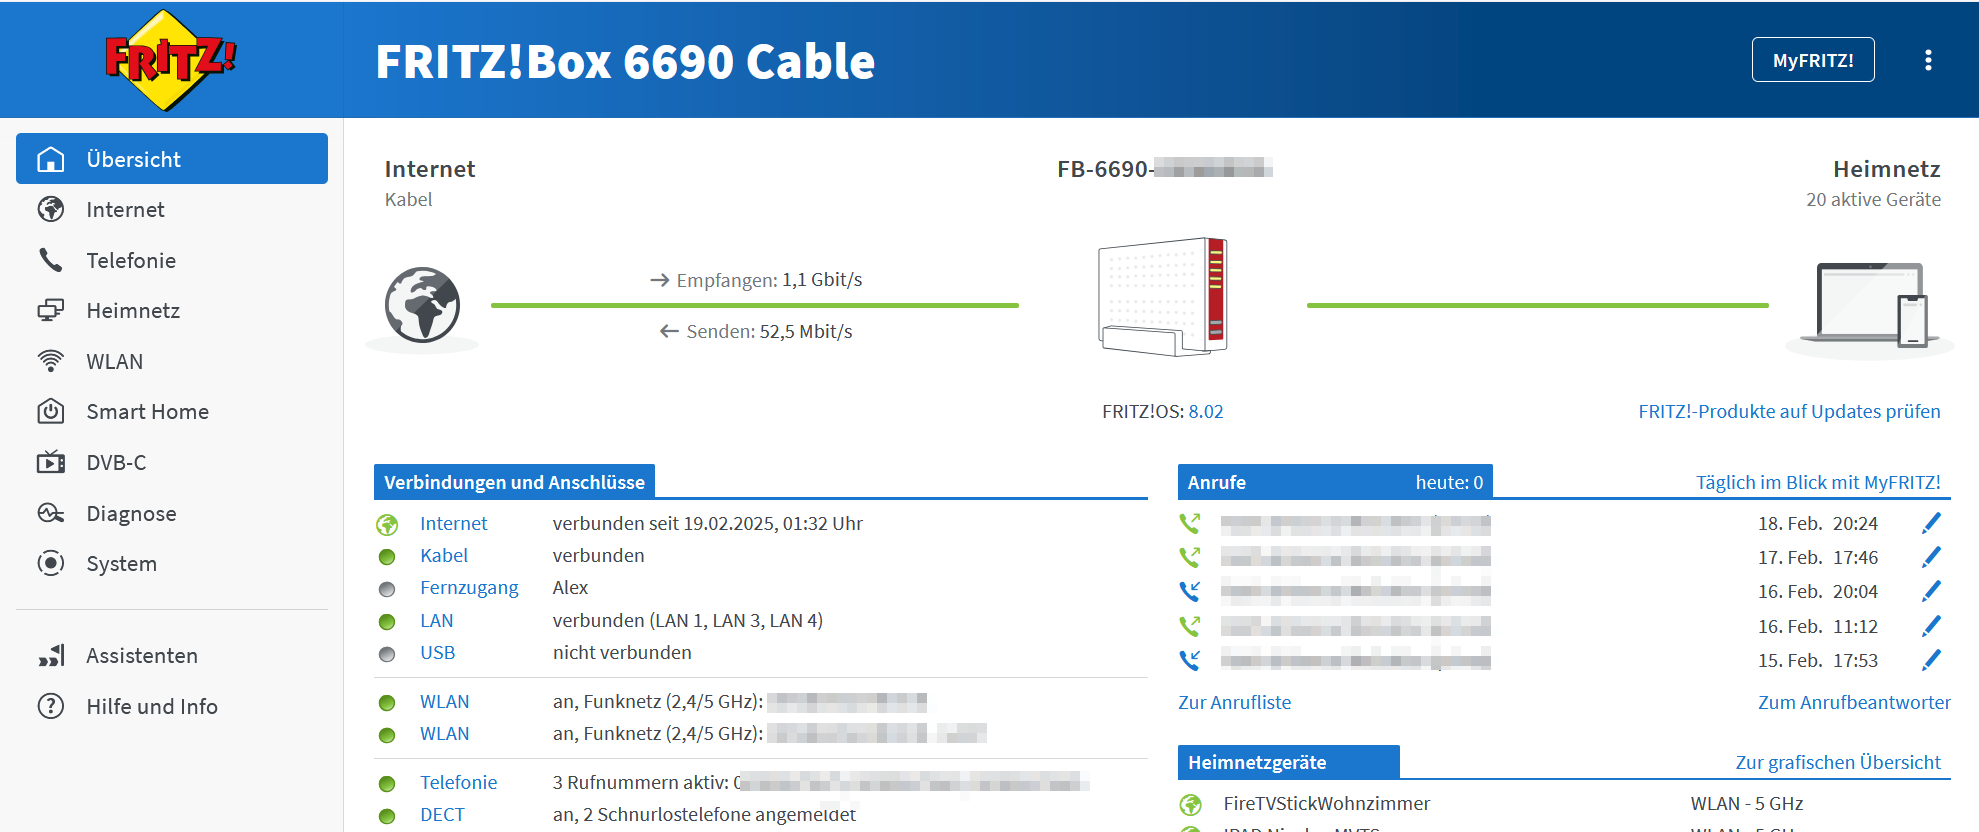Image resolution: width=1979 pixels, height=832 pixels.
Task: Open the Internet connection link
Action: pos(453,523)
